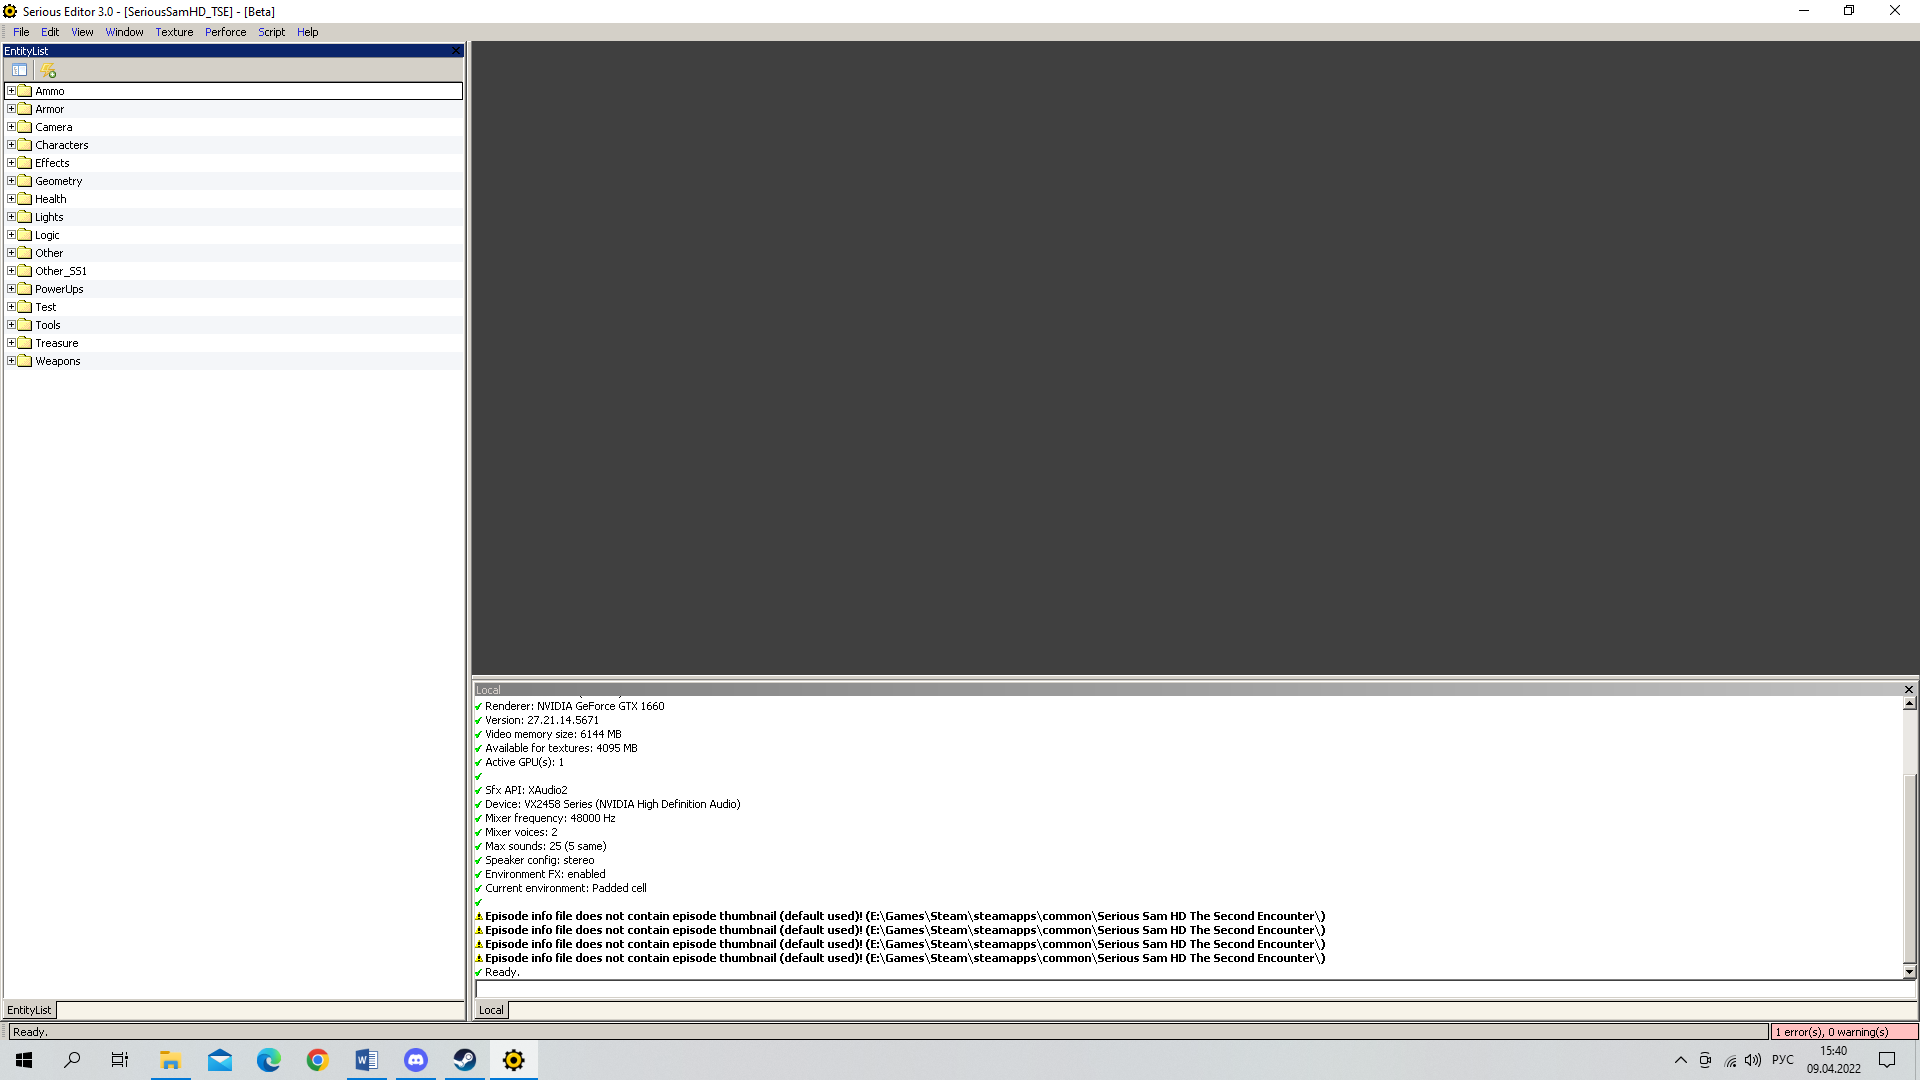Expand the Ammo folder
The height and width of the screenshot is (1080, 1920).
(x=11, y=91)
